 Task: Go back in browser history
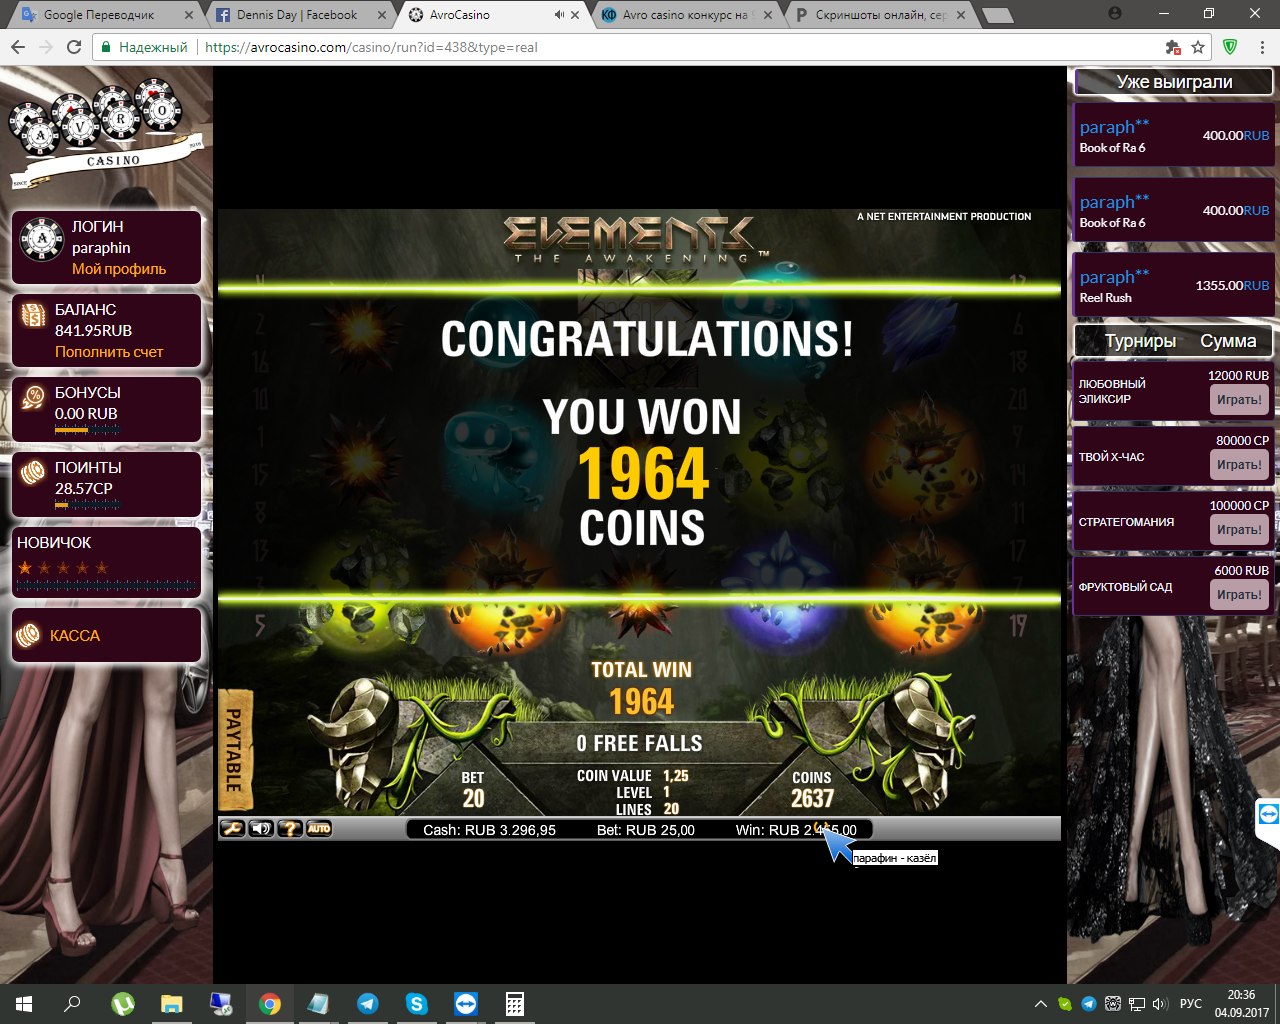18,47
